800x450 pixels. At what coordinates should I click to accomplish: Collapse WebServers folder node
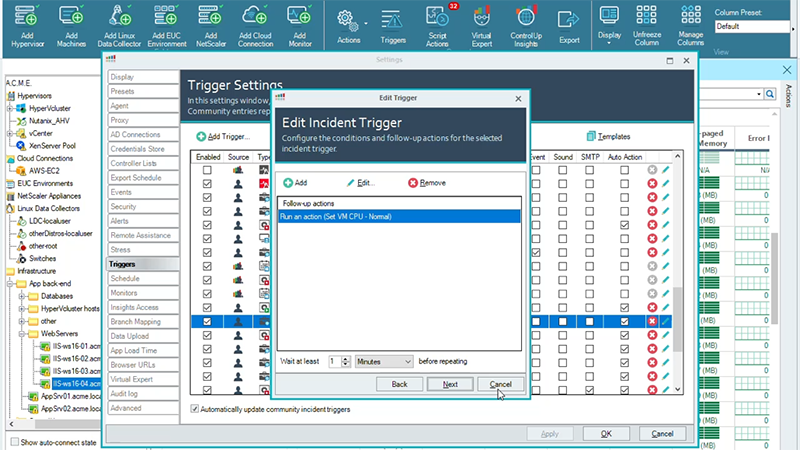22,334
